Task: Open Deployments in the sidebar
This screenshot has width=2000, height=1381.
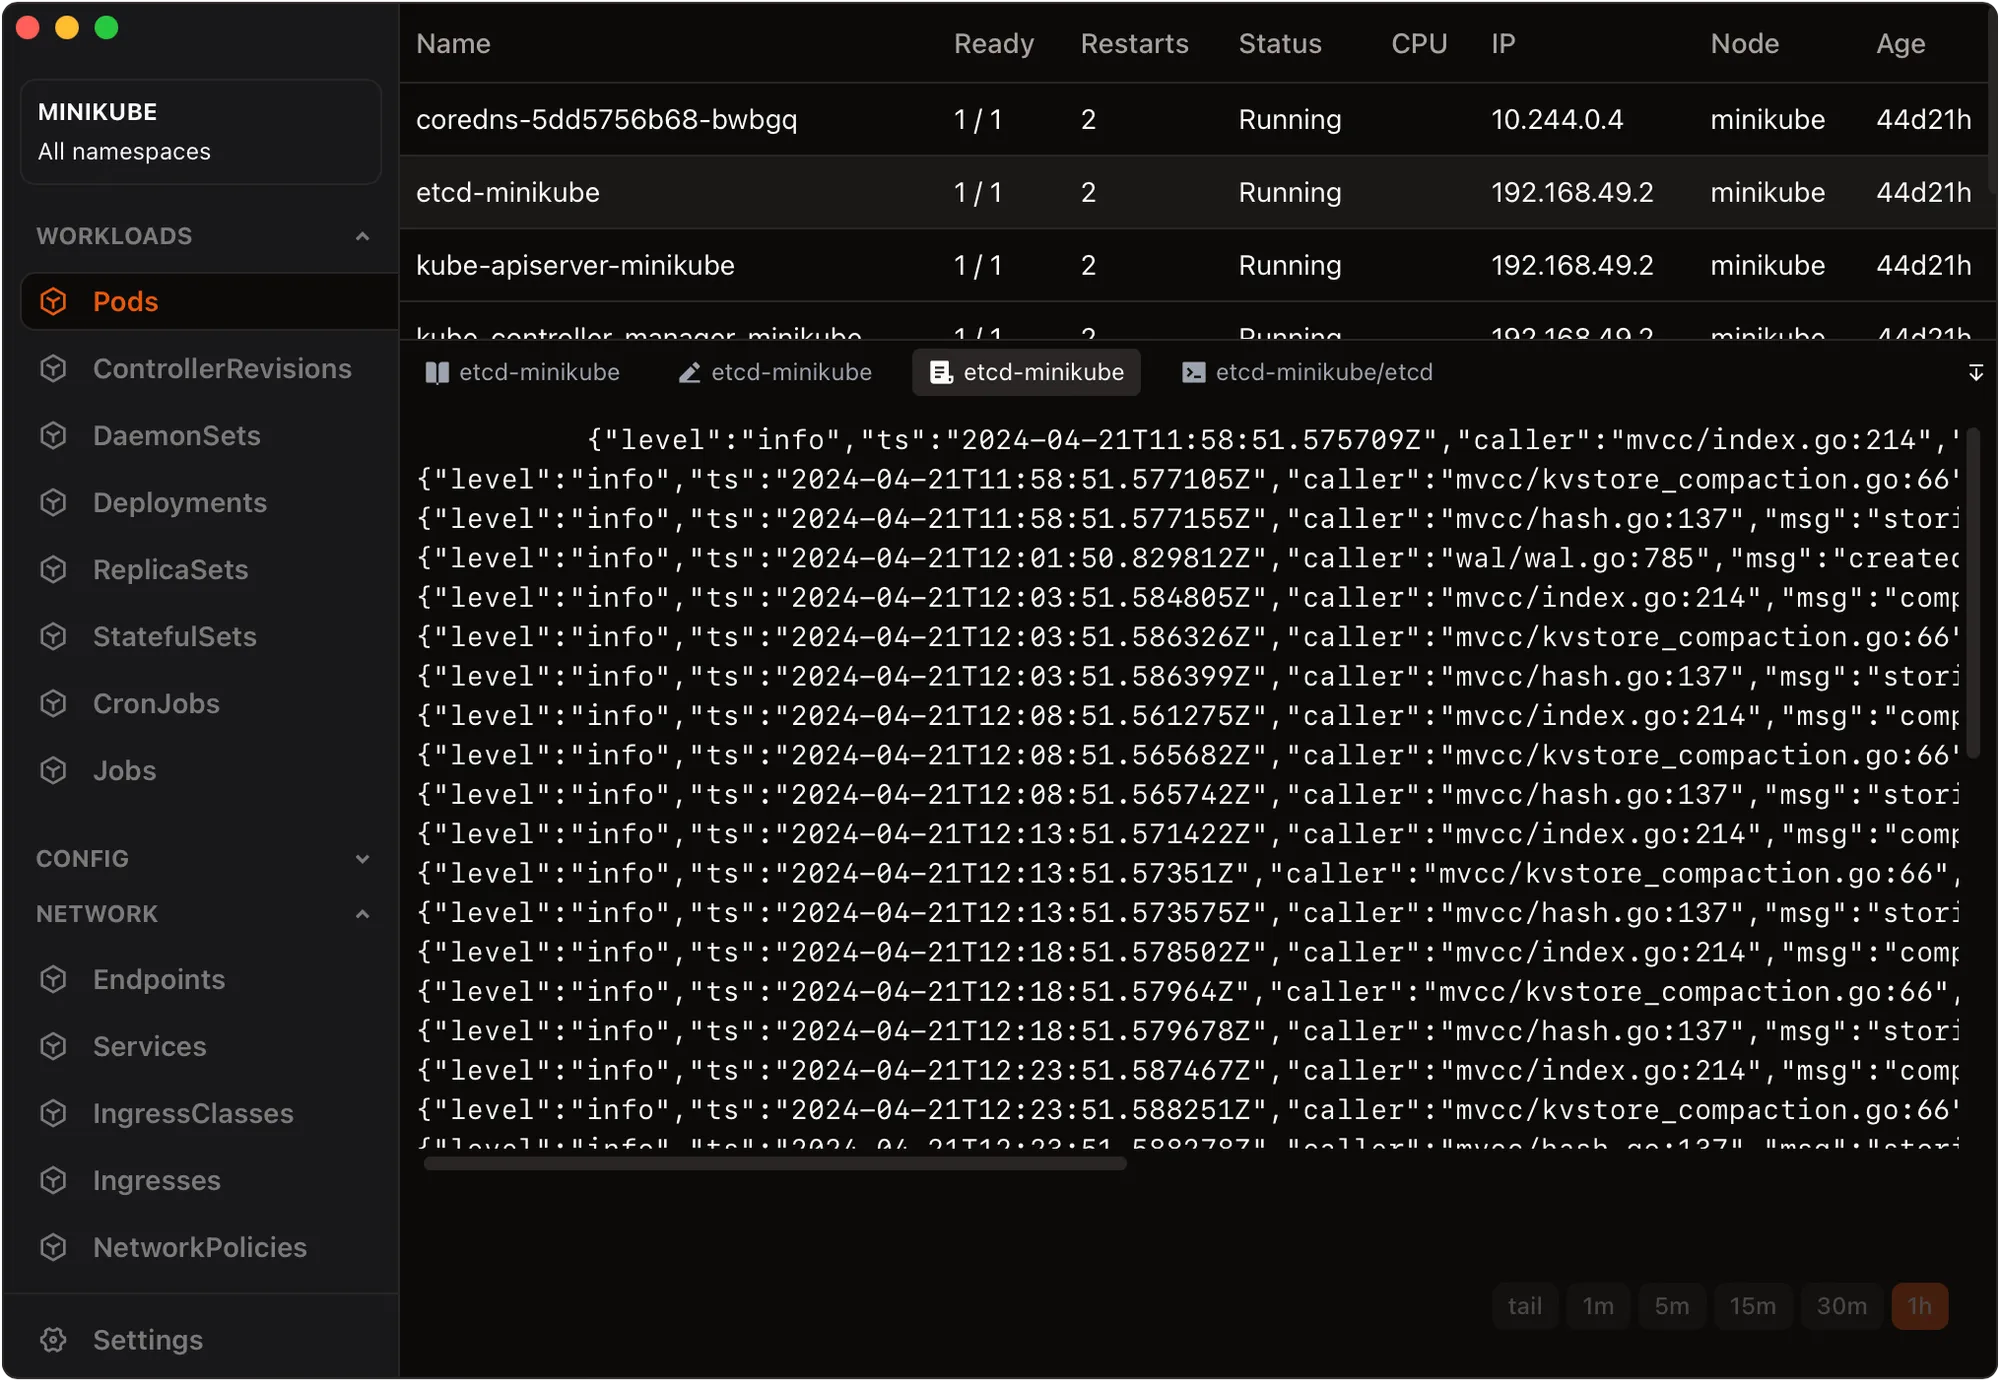Action: (180, 502)
